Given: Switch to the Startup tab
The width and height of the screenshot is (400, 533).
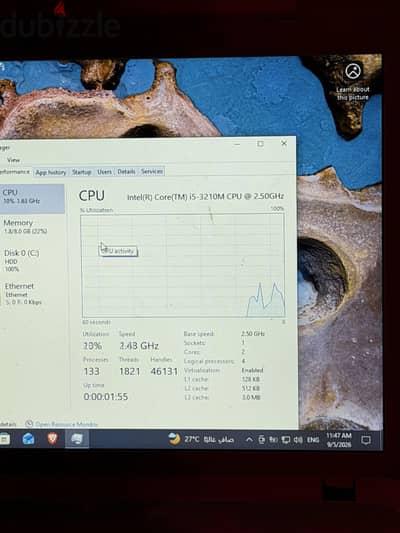Looking at the screenshot, I should tap(82, 172).
